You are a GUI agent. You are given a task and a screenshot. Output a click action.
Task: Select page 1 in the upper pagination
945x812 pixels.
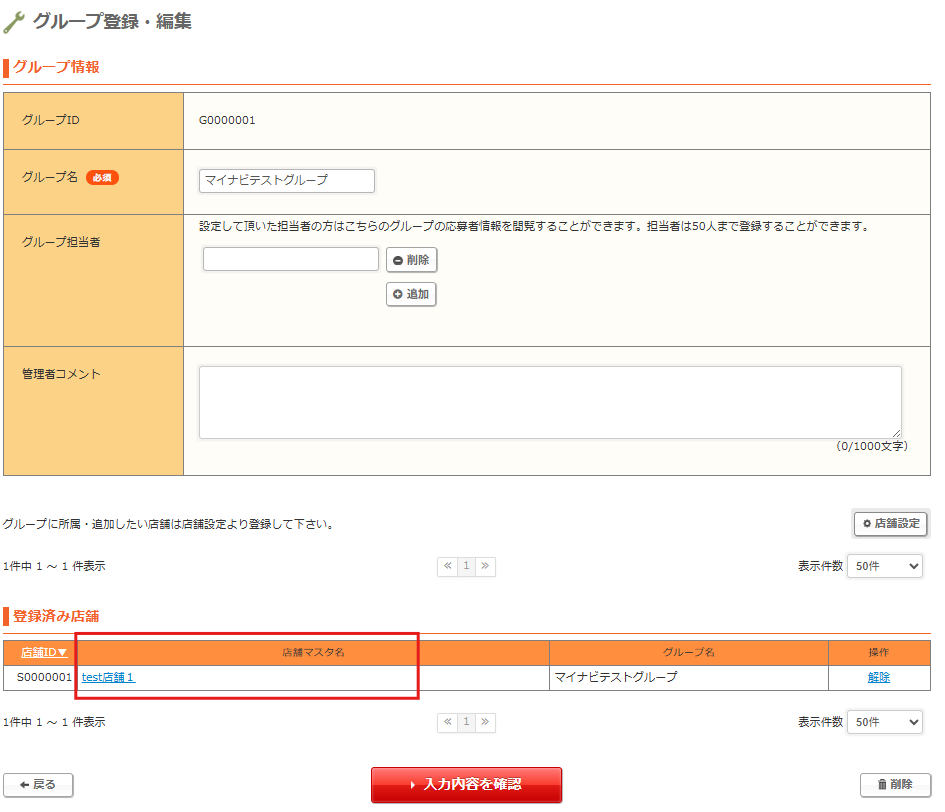(x=466, y=566)
